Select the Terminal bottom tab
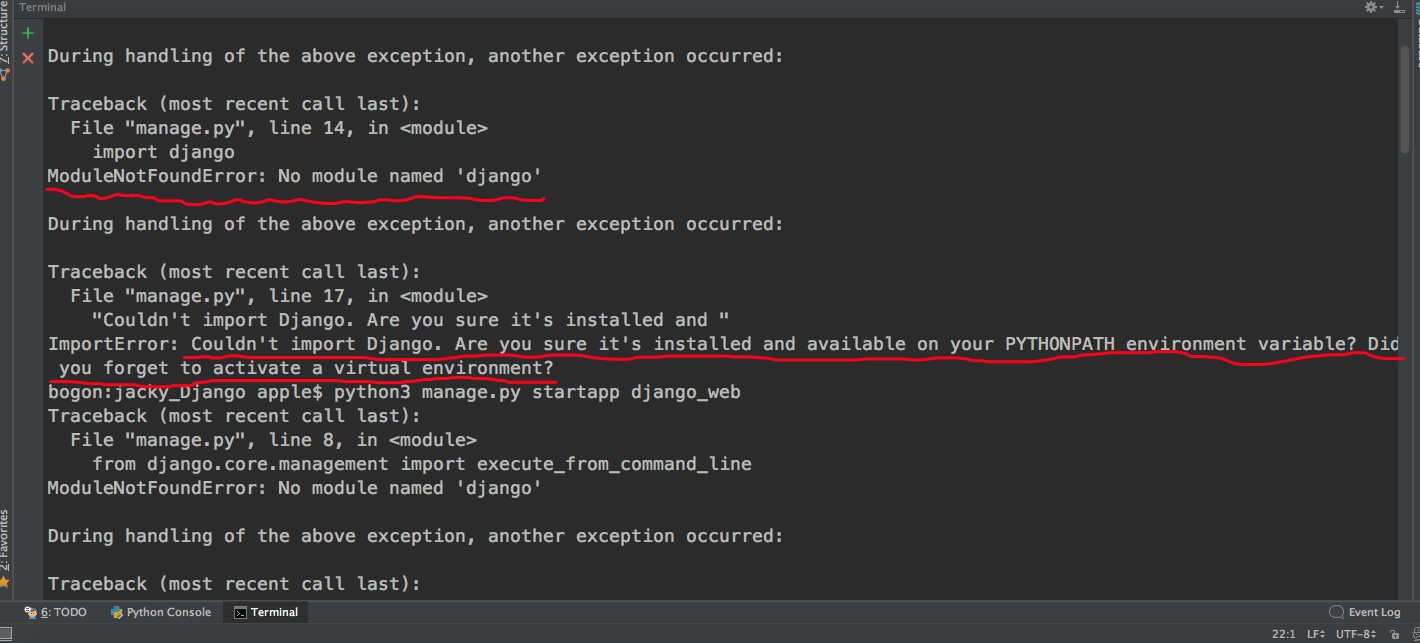Viewport: 1420px width, 643px height. 266,612
